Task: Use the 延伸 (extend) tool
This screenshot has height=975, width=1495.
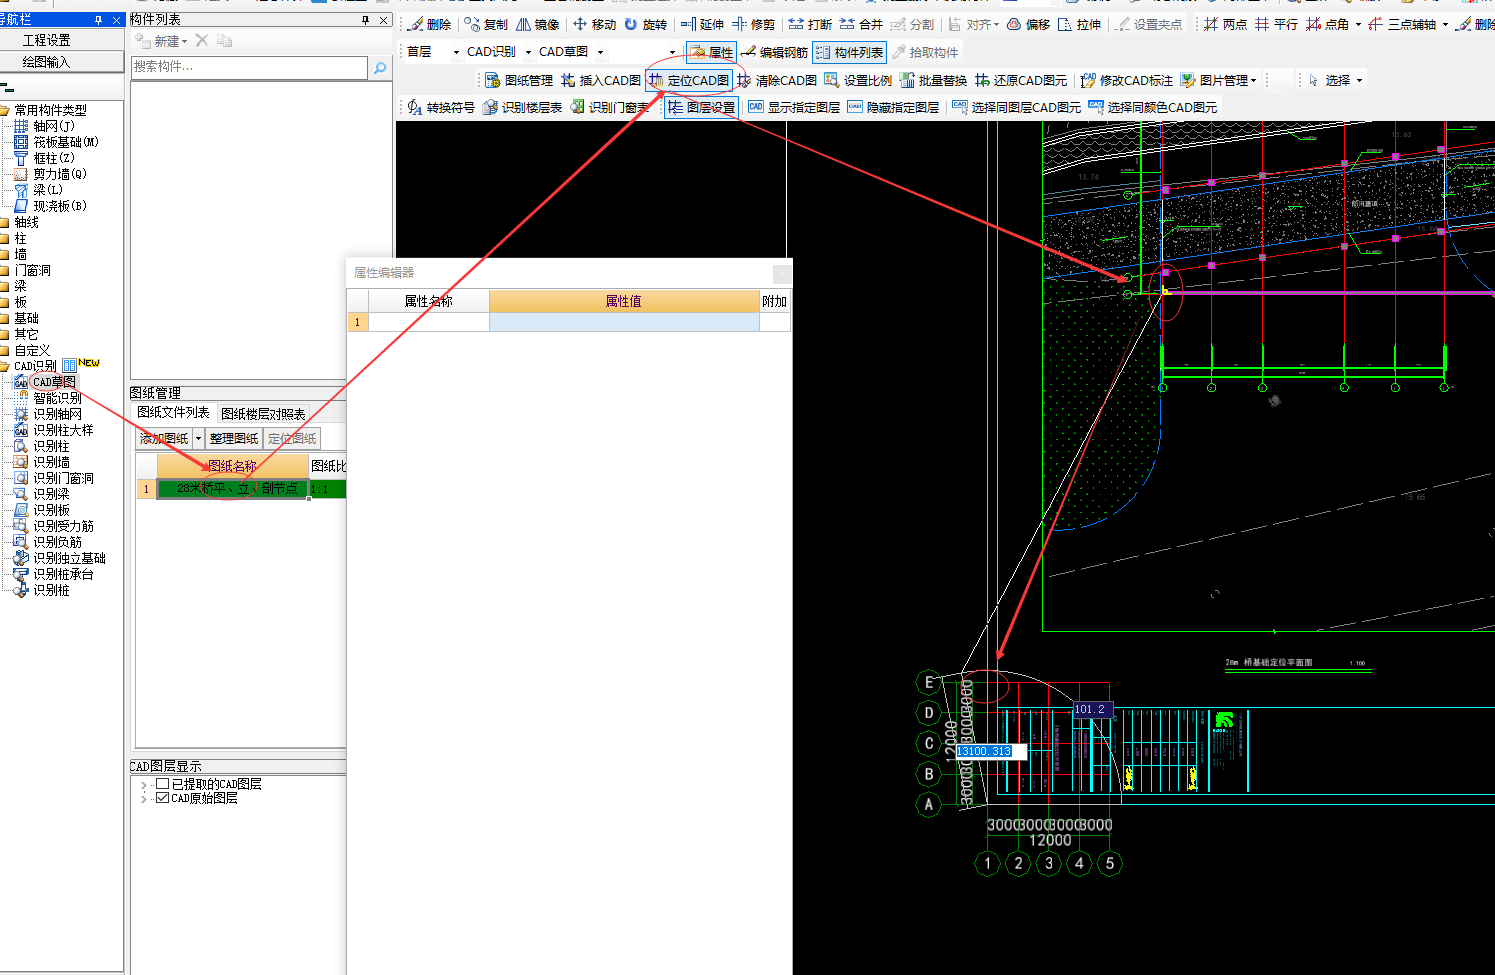Action: point(703,24)
